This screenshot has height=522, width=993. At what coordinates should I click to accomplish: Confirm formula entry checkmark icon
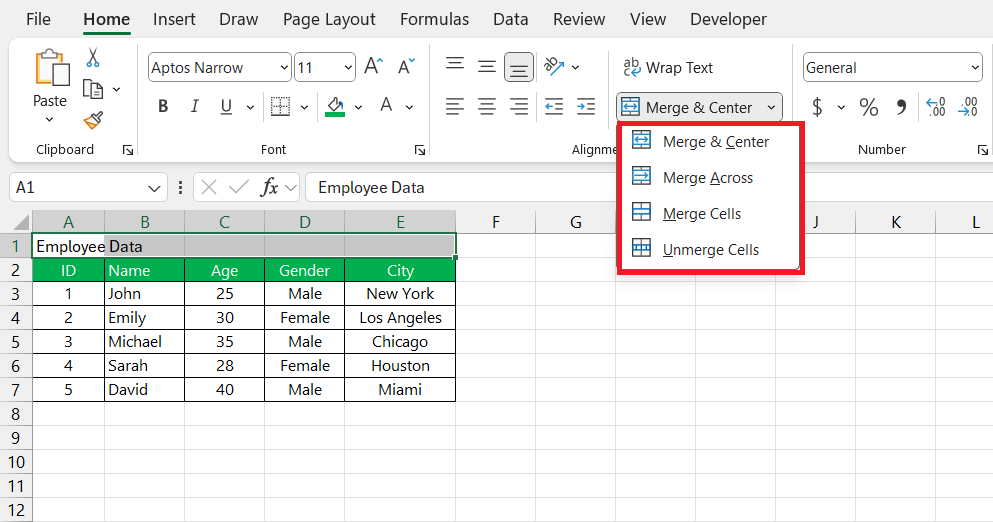pyautogui.click(x=239, y=188)
